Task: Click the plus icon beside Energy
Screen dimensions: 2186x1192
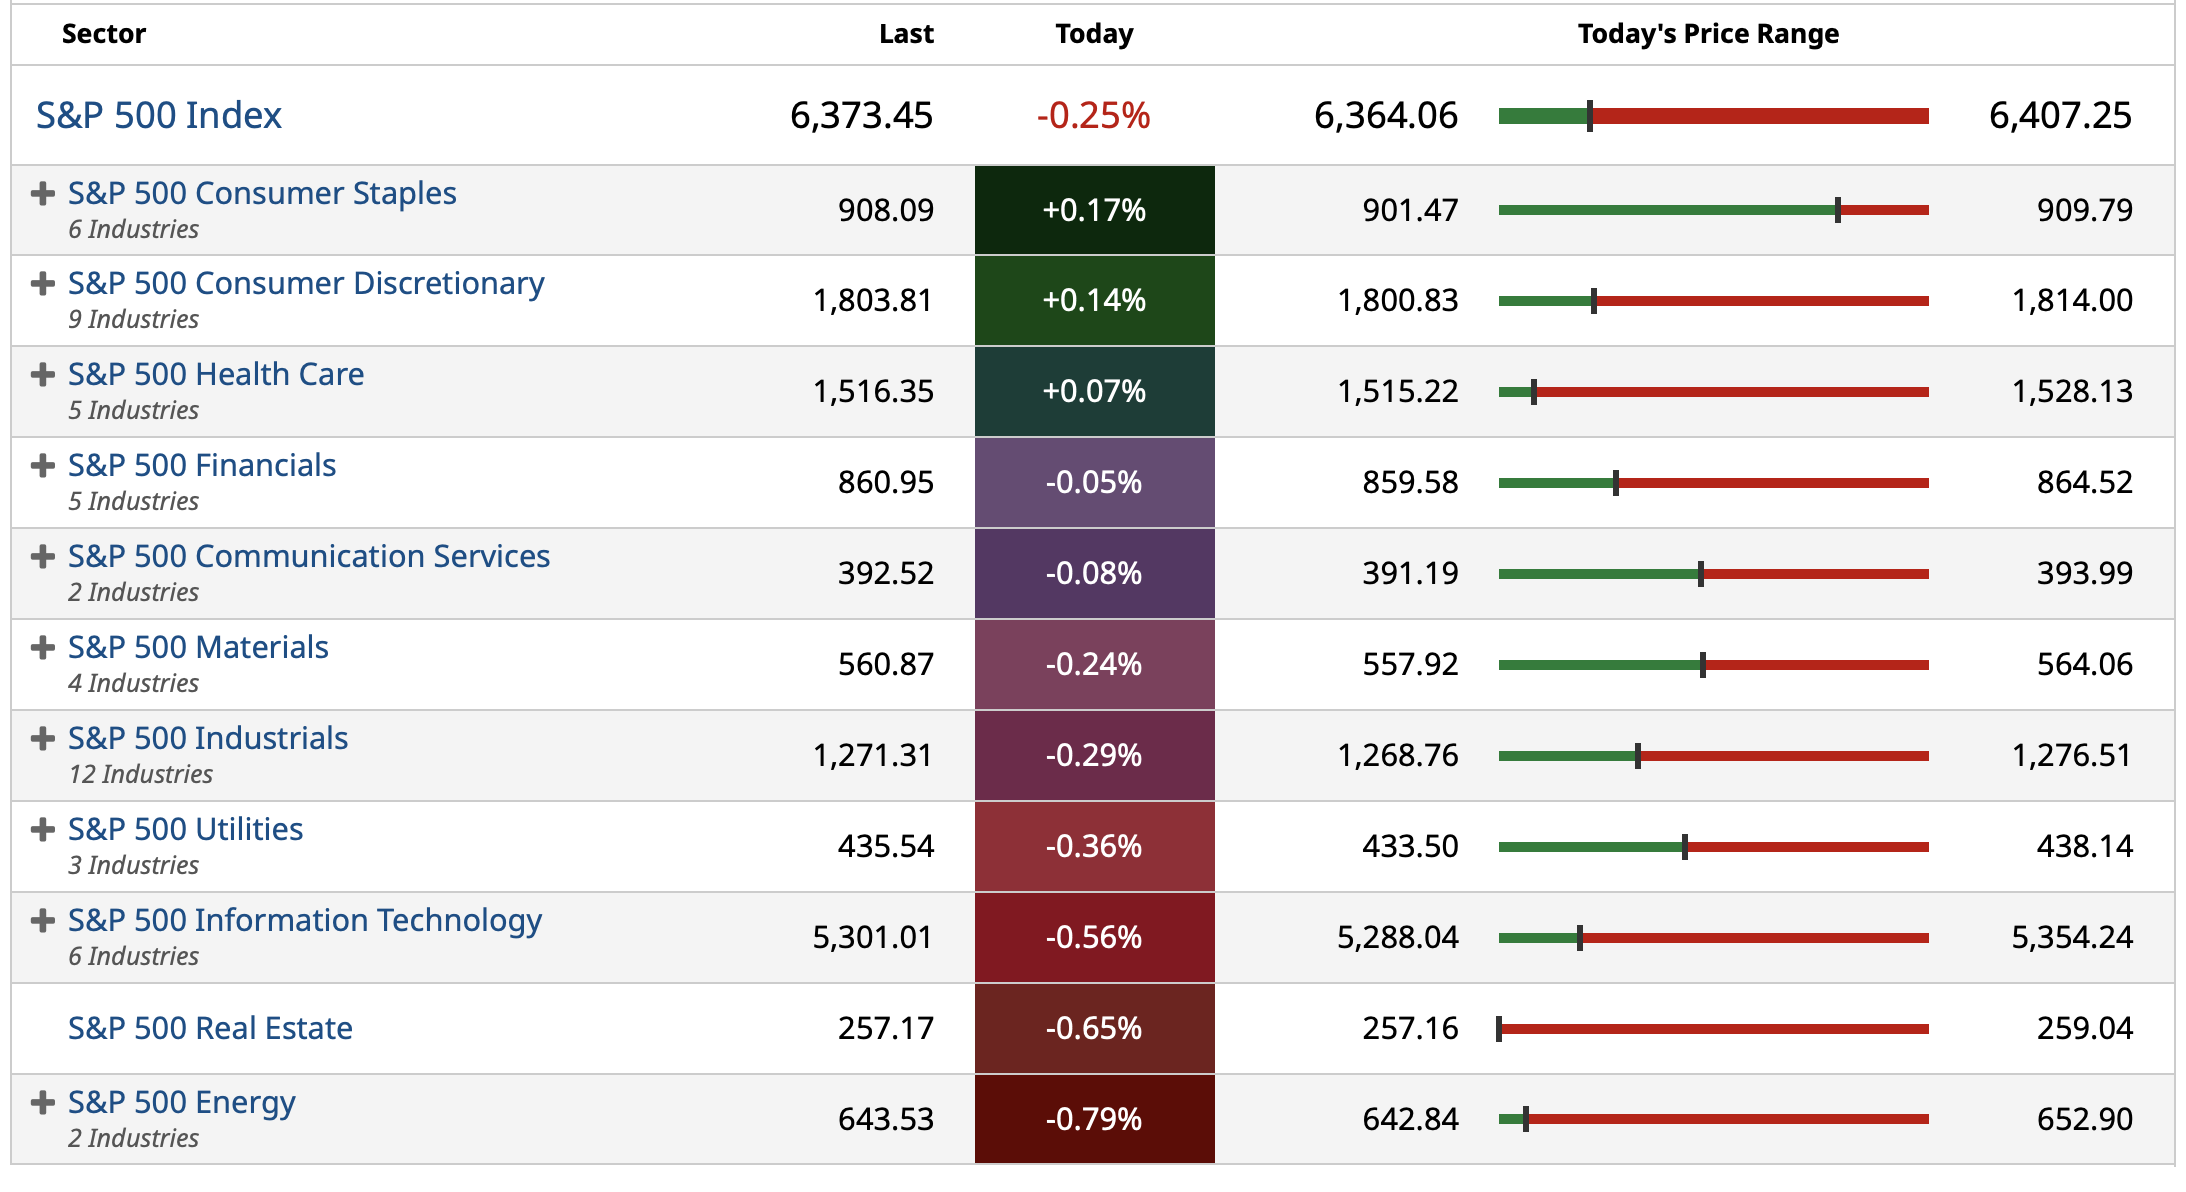Action: pyautogui.click(x=42, y=1103)
